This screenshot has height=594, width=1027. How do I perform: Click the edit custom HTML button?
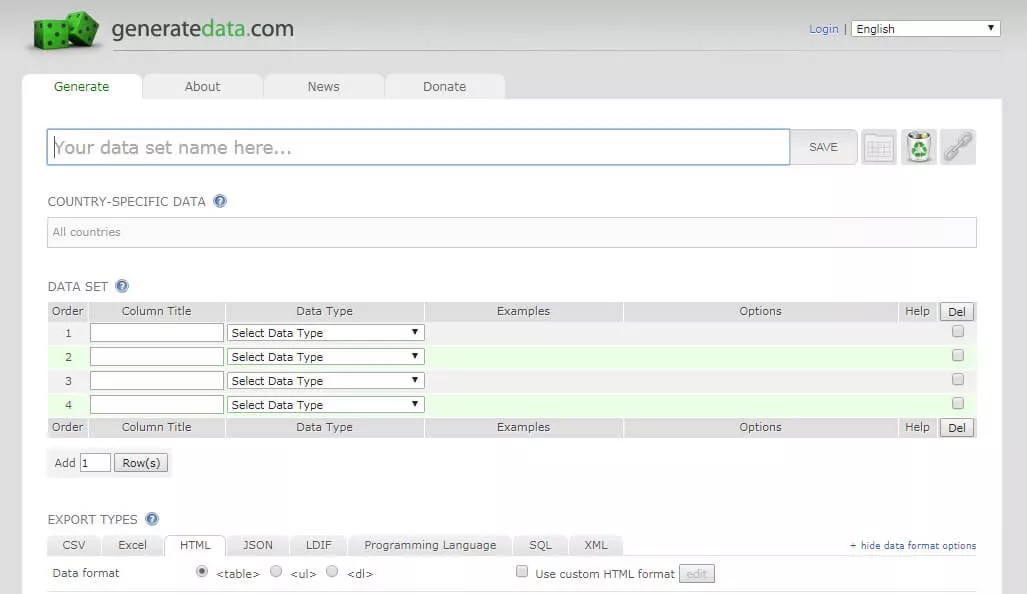(697, 574)
